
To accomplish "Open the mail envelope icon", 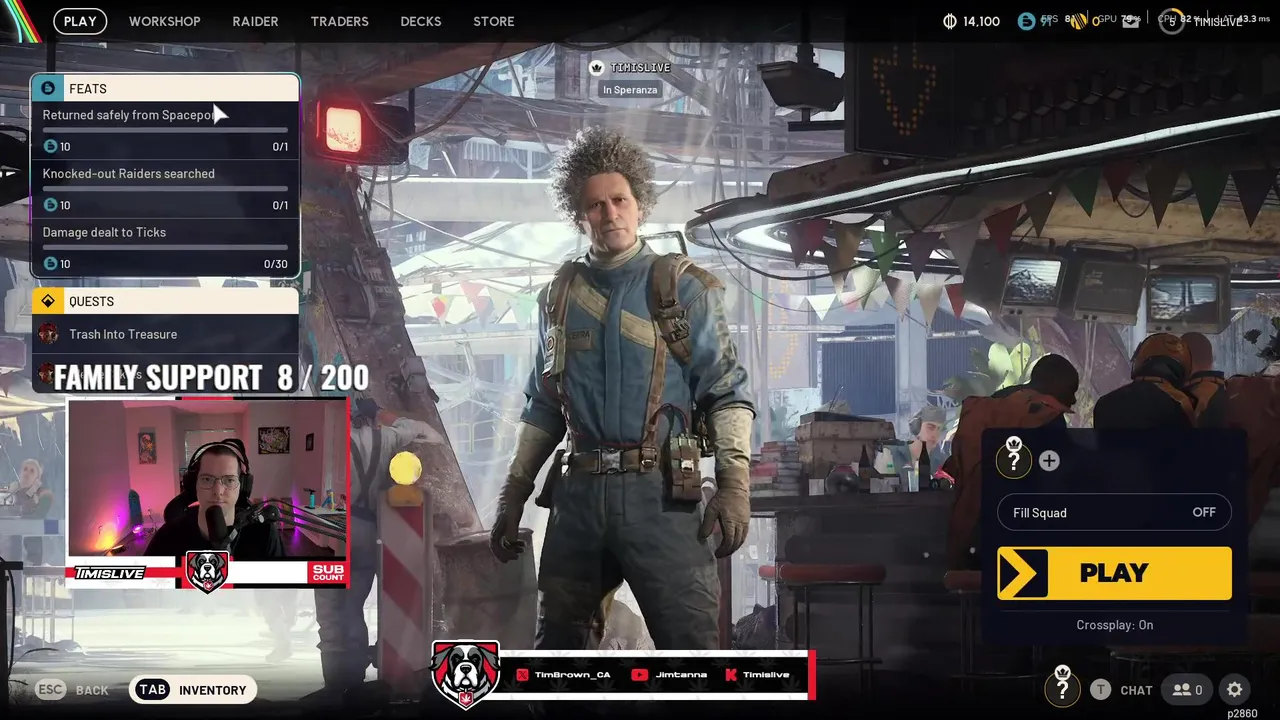I will (x=1130, y=21).
